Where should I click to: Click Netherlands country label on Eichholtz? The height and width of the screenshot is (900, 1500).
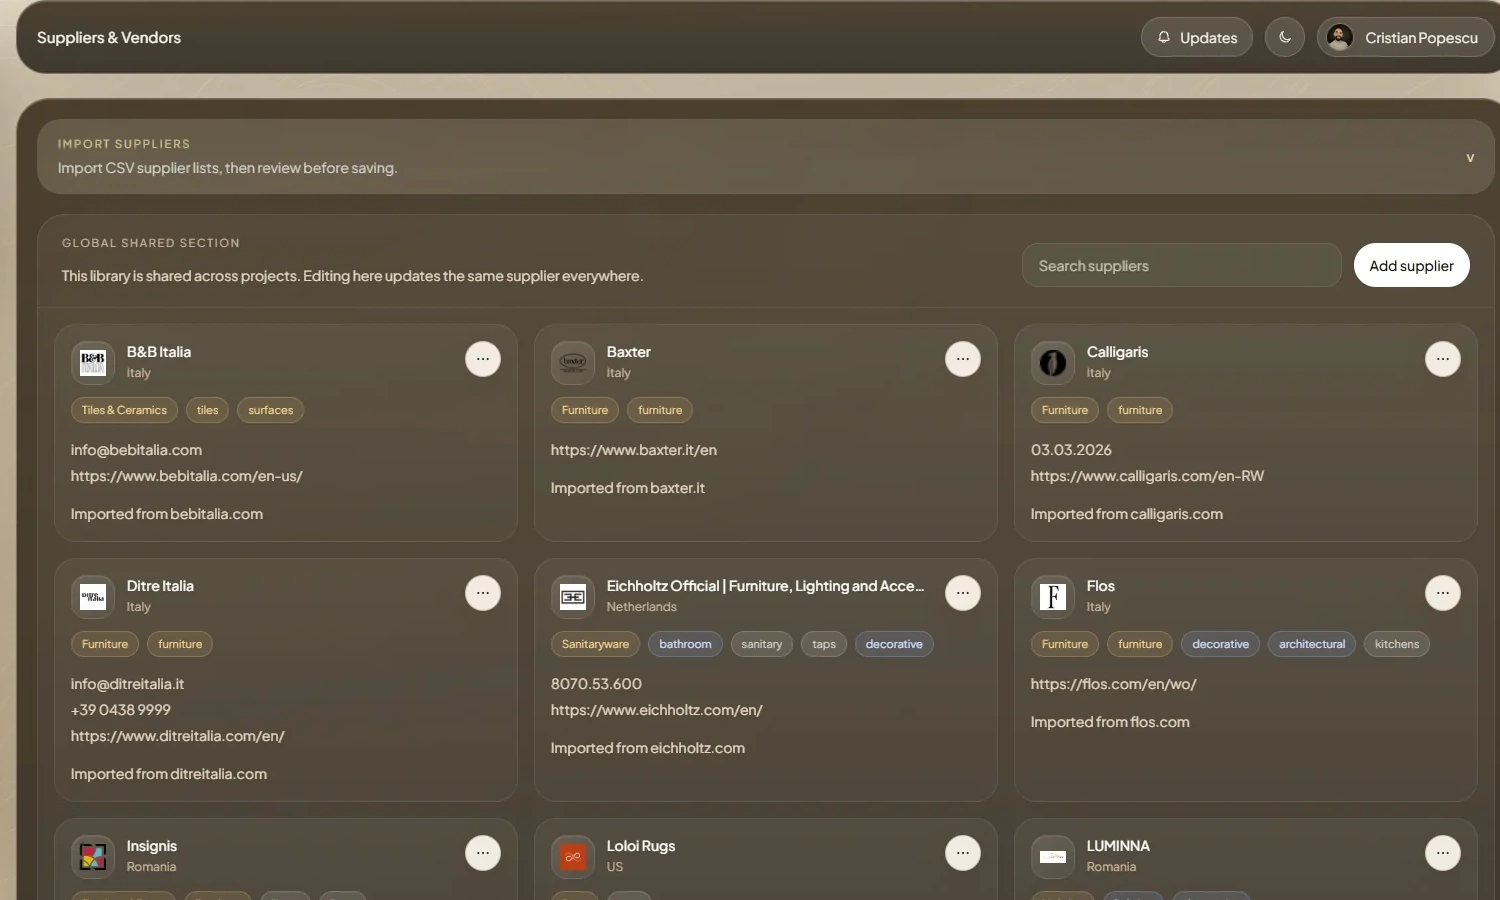coord(641,607)
